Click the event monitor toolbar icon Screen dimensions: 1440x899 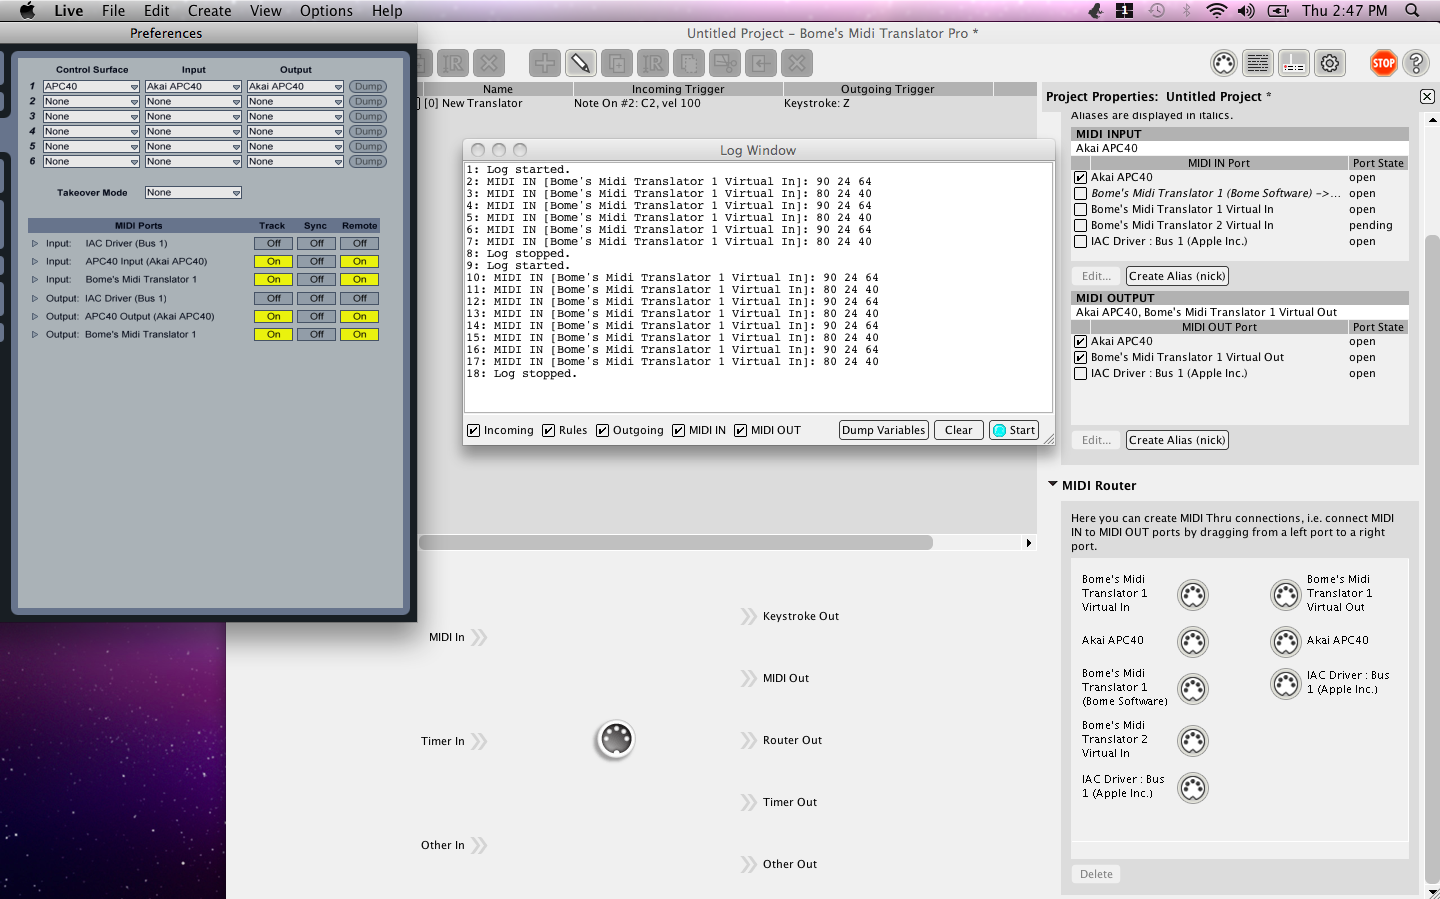pos(1294,63)
